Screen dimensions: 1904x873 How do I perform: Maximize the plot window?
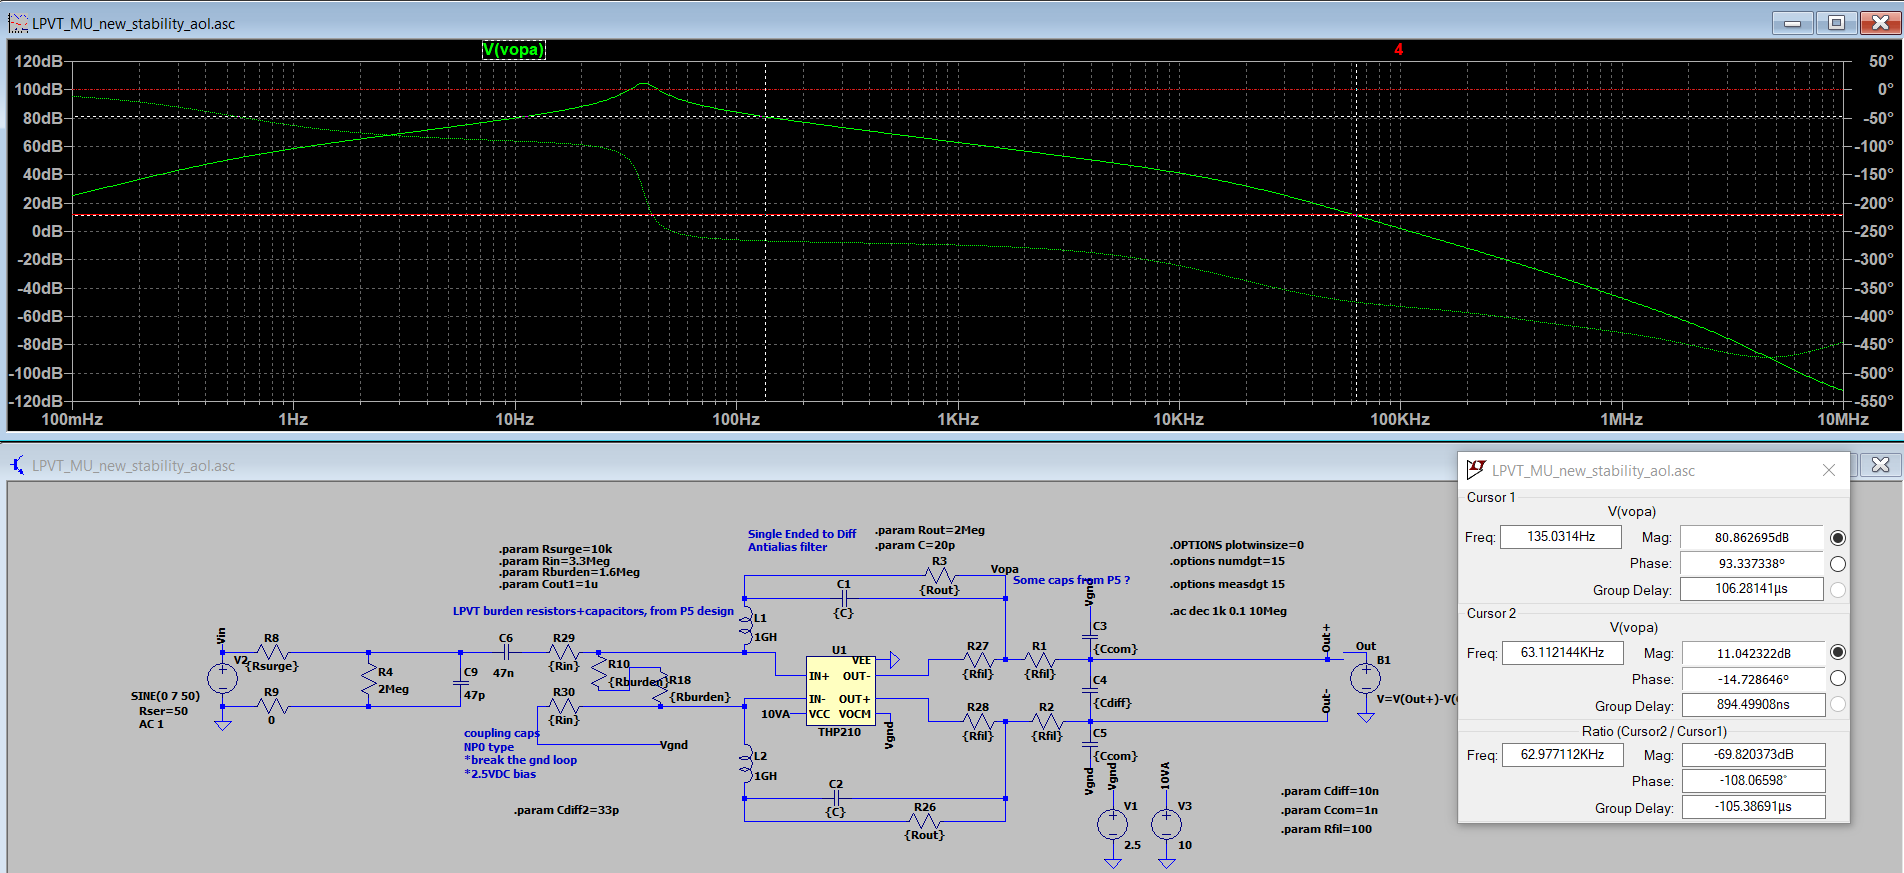pyautogui.click(x=1836, y=23)
